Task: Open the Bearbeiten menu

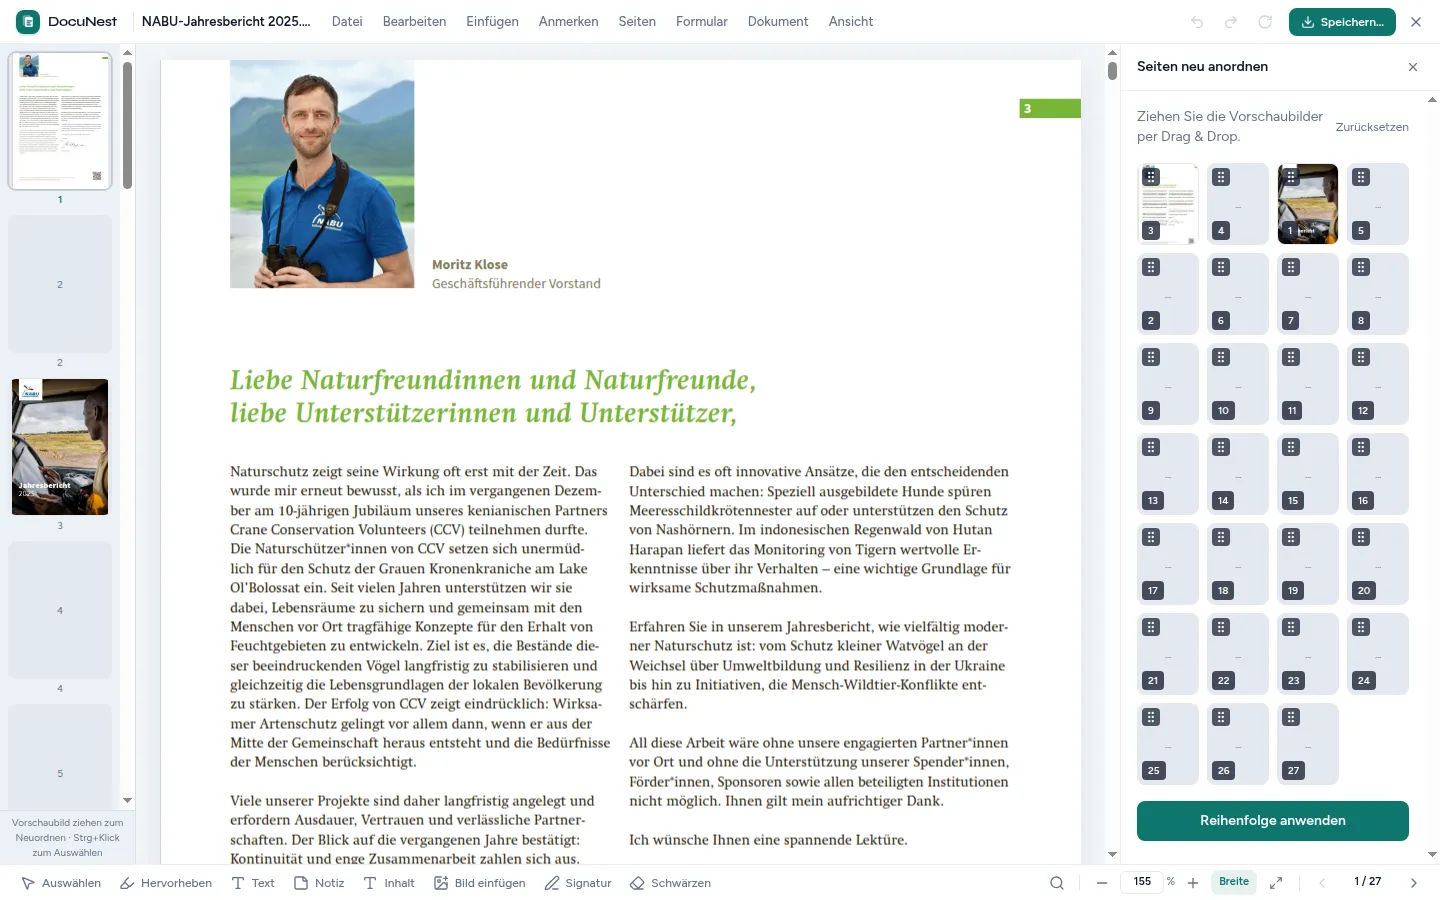Action: (414, 22)
